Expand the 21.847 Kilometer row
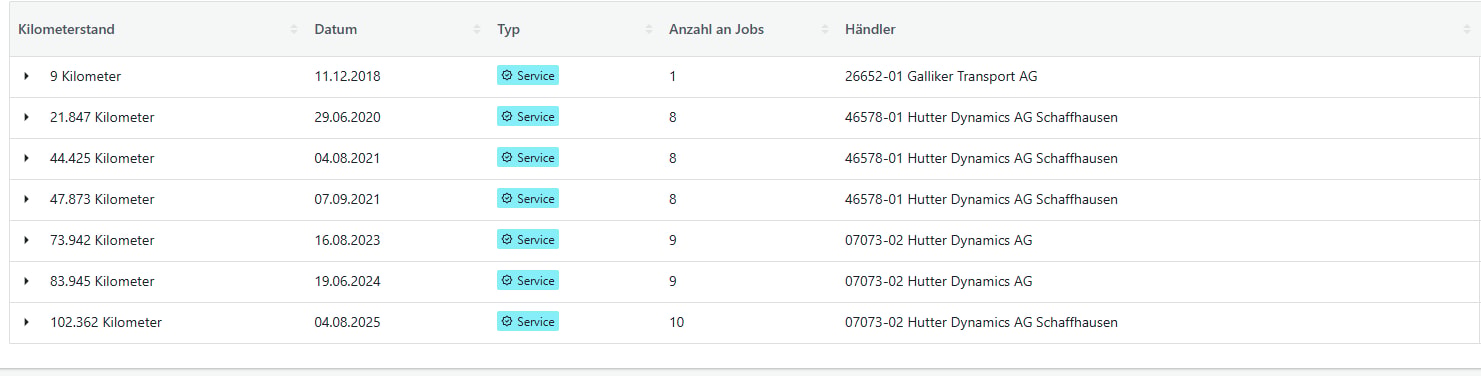The image size is (1481, 376). coord(26,117)
